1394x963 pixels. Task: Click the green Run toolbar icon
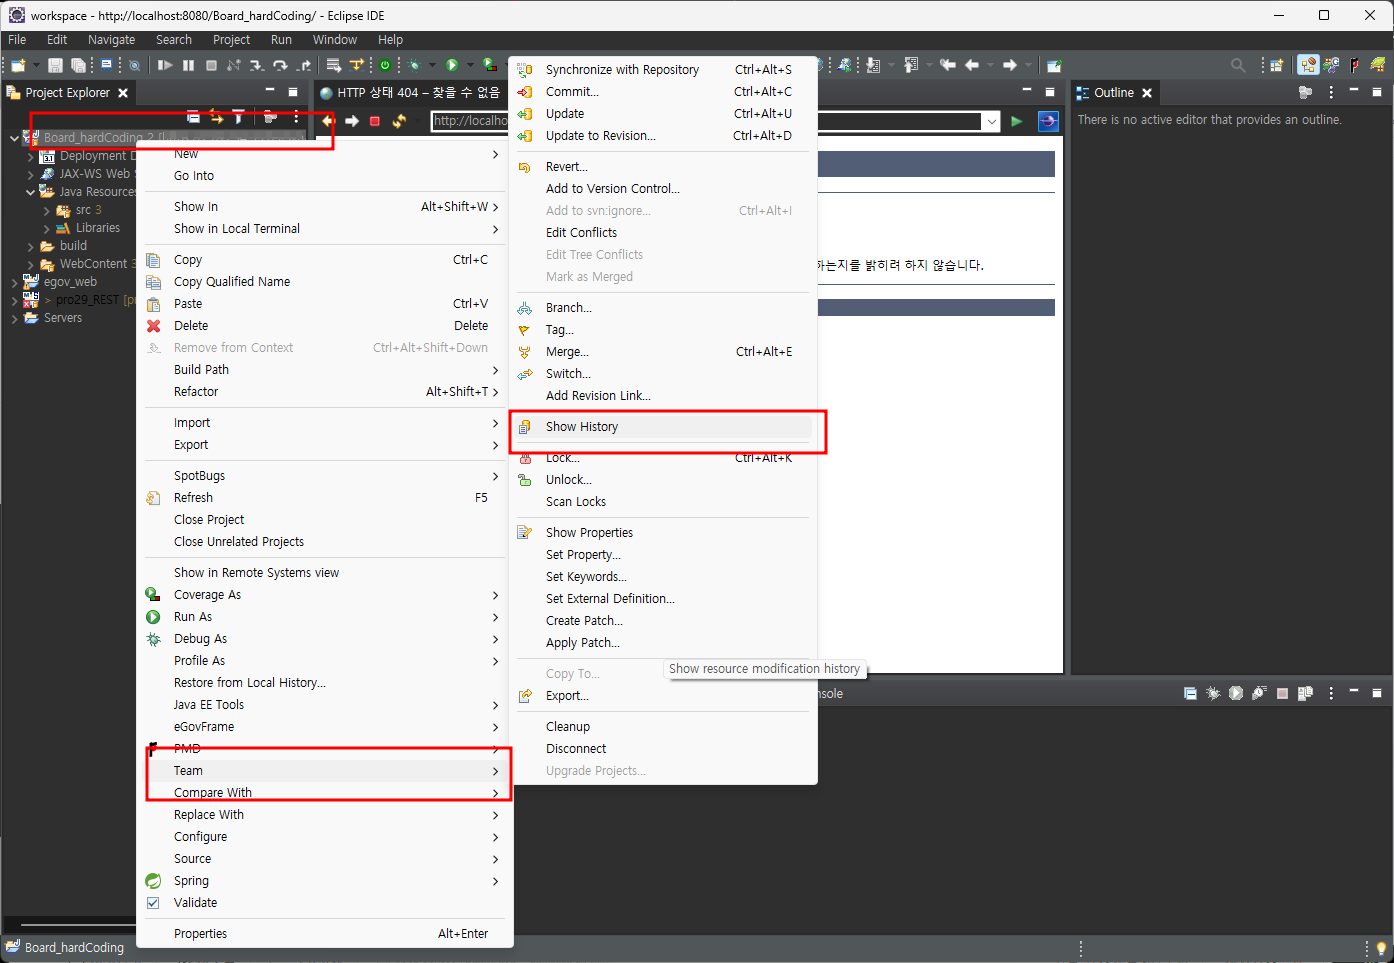pyautogui.click(x=452, y=65)
